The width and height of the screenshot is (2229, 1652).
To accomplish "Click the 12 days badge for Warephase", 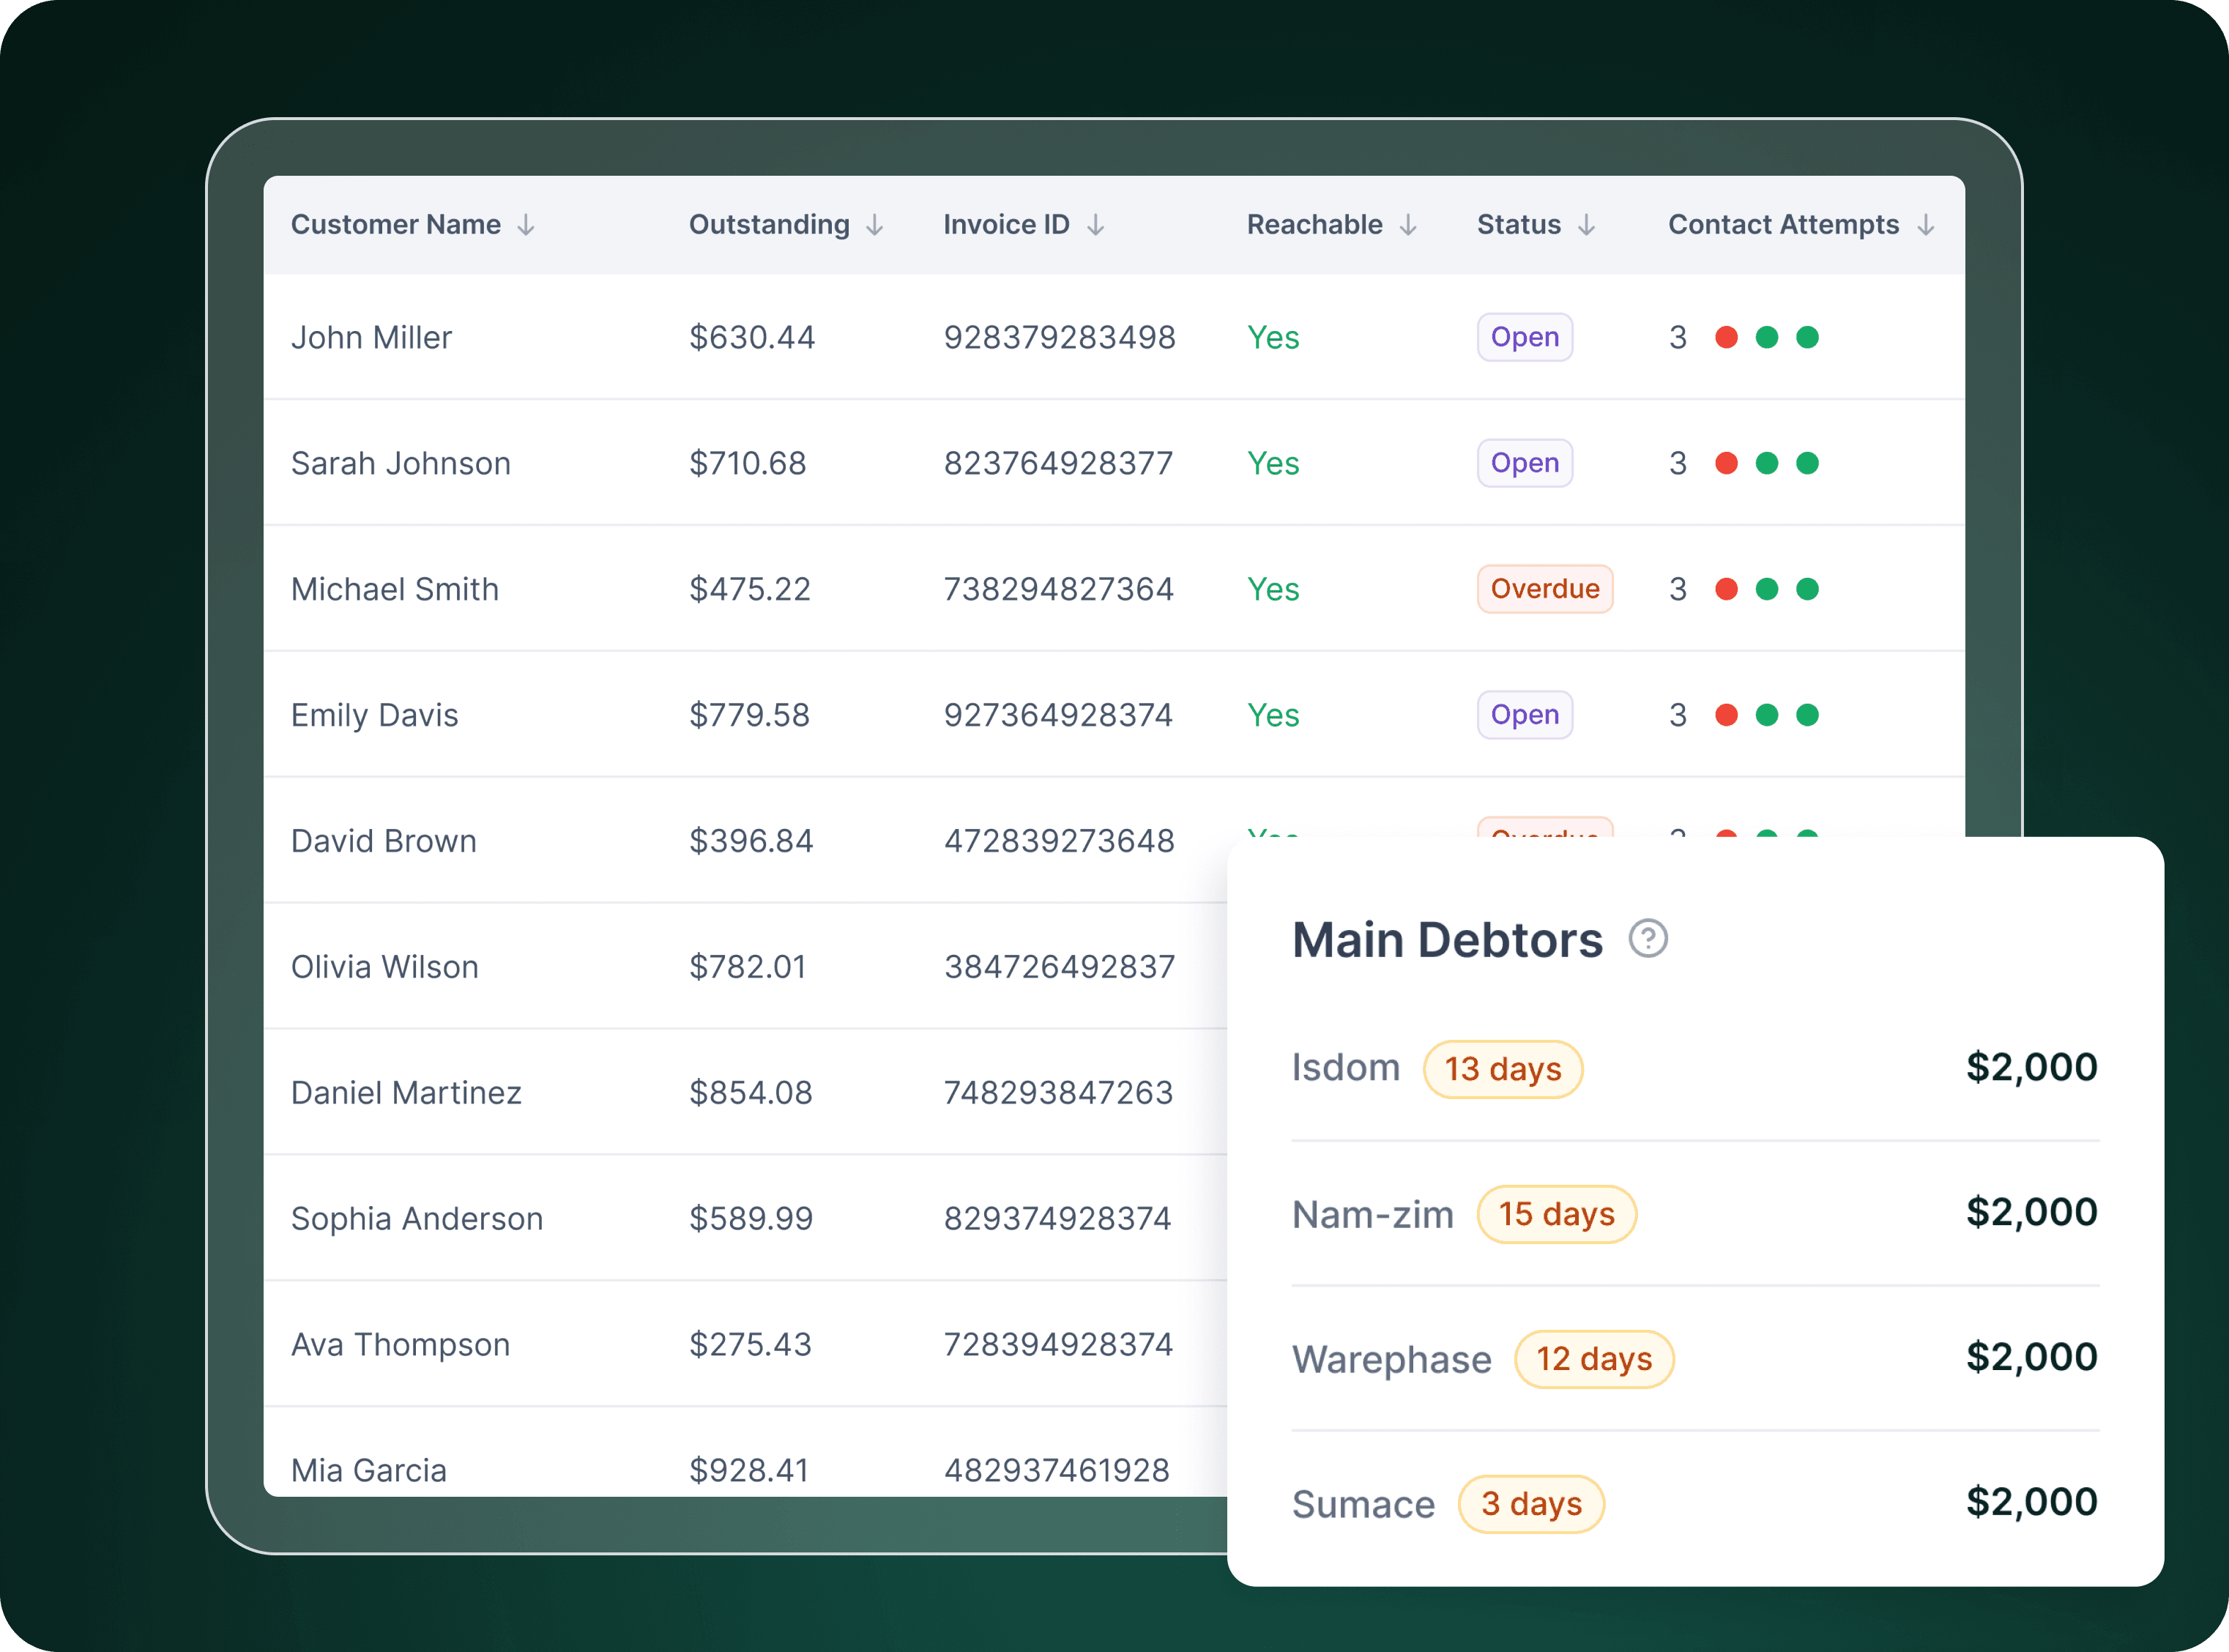I will point(1594,1359).
